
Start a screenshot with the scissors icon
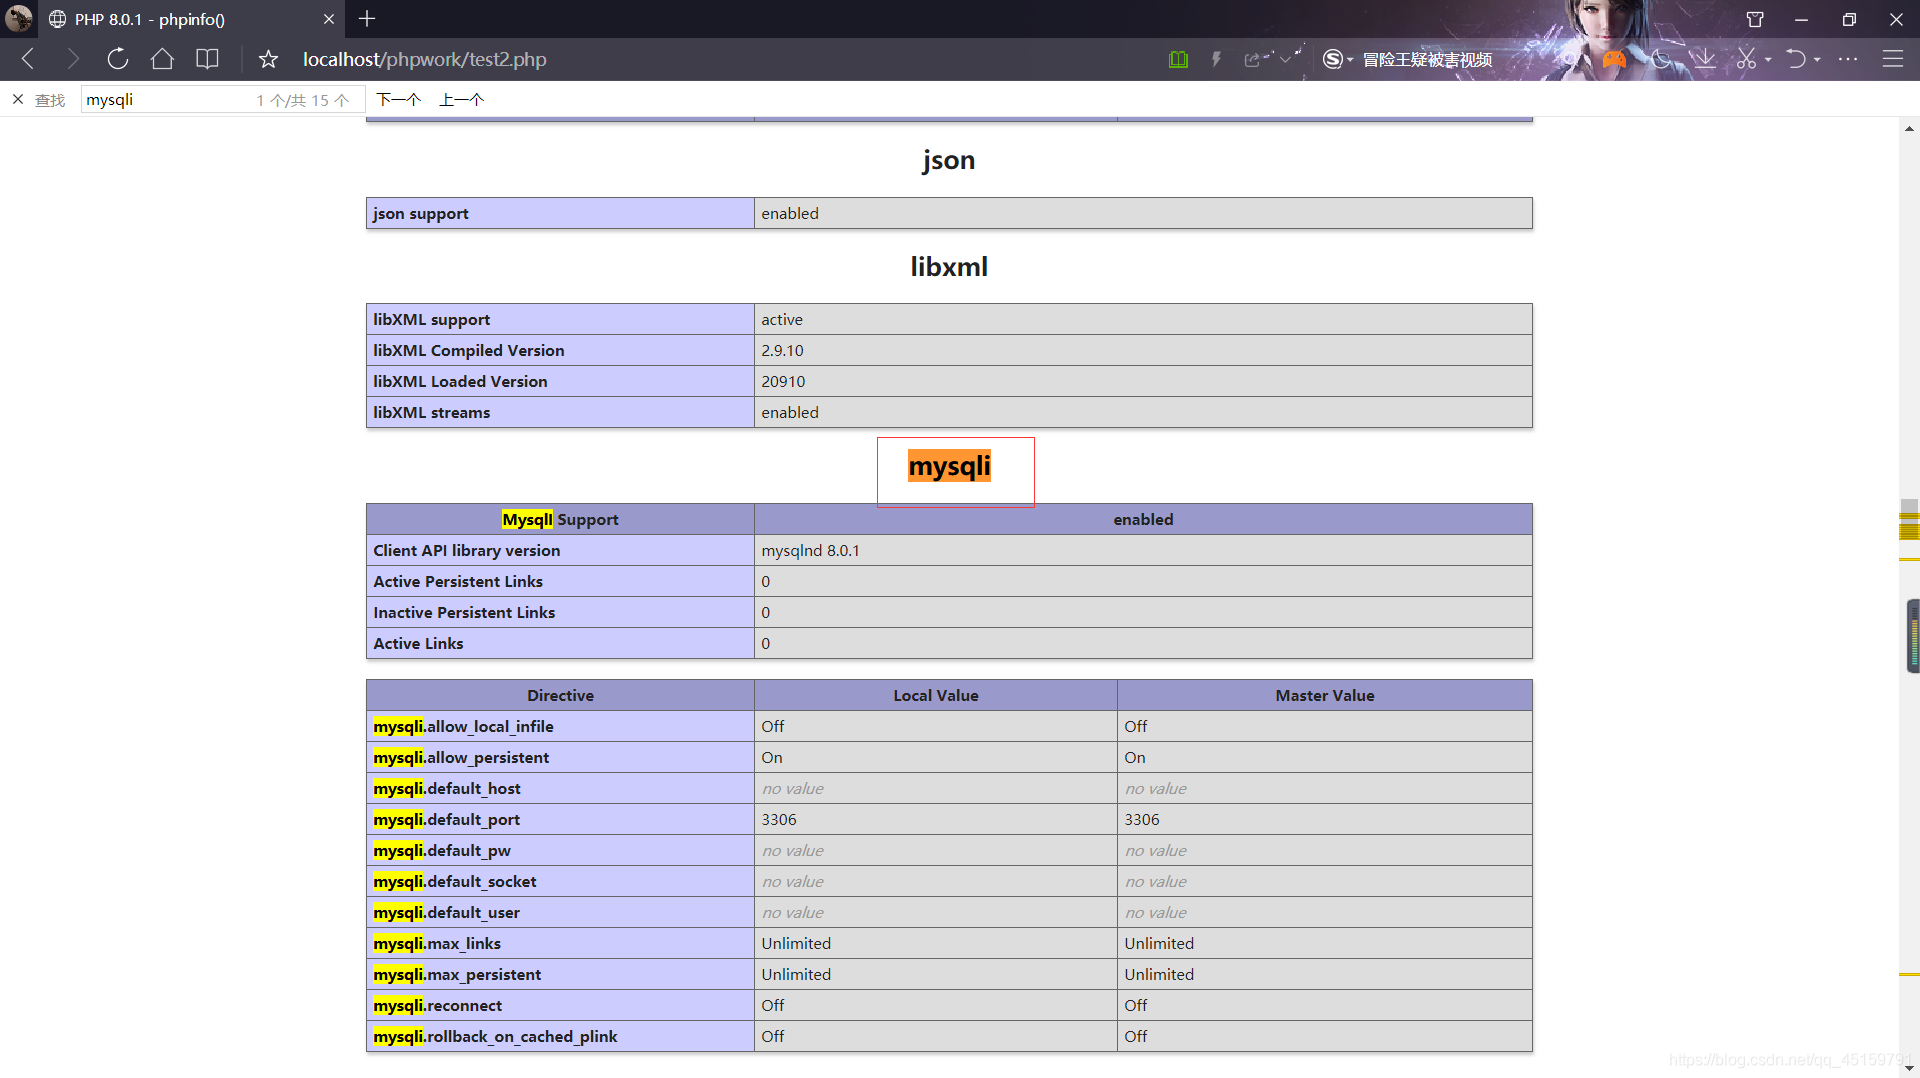pyautogui.click(x=1746, y=59)
